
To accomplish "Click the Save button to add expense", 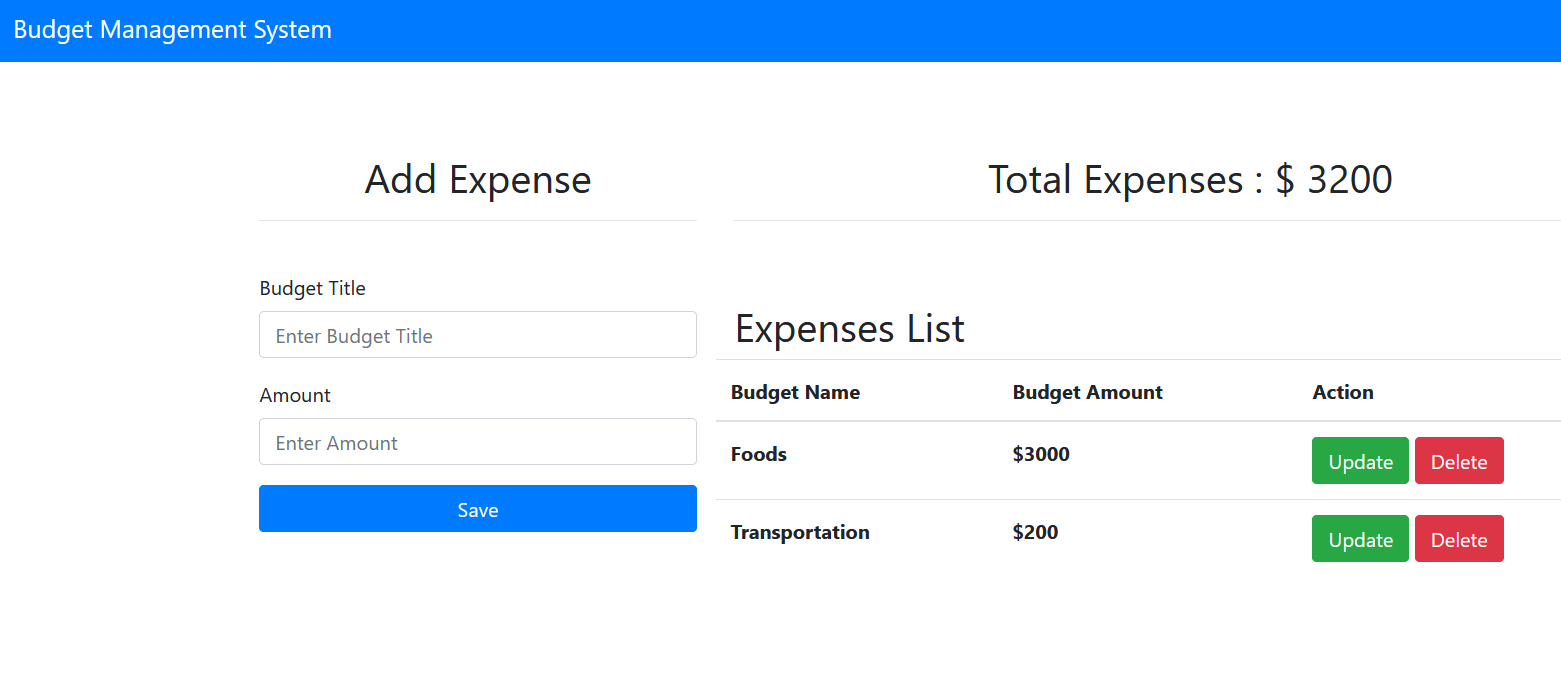I will click(x=477, y=509).
